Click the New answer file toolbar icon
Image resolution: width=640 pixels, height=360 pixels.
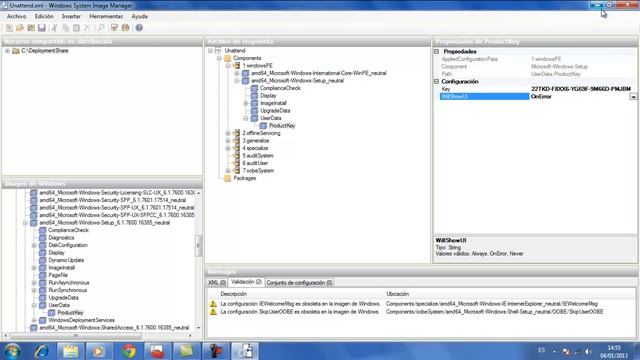9,28
